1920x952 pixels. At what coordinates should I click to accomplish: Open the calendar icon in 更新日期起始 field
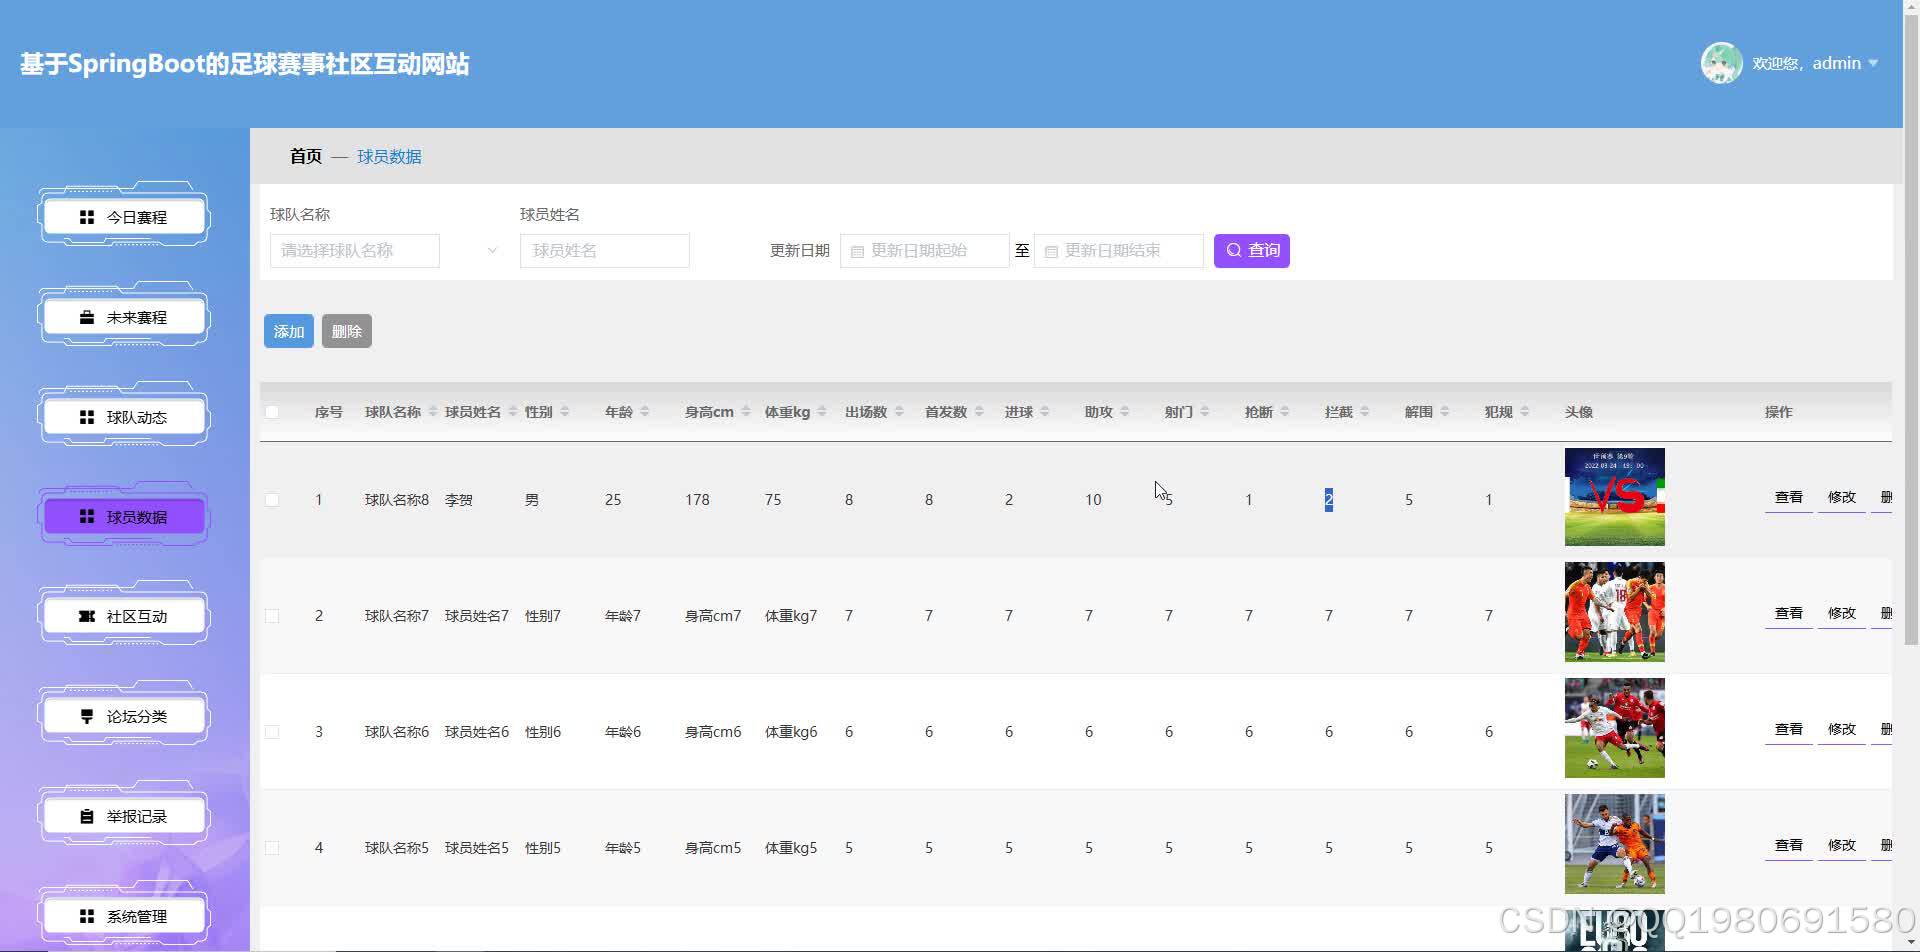857,251
